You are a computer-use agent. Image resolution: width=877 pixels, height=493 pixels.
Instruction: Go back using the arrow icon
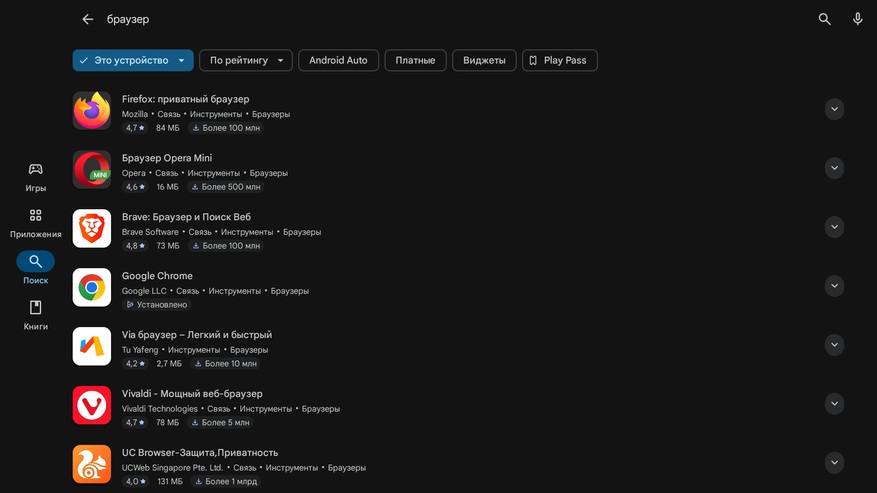pyautogui.click(x=88, y=19)
